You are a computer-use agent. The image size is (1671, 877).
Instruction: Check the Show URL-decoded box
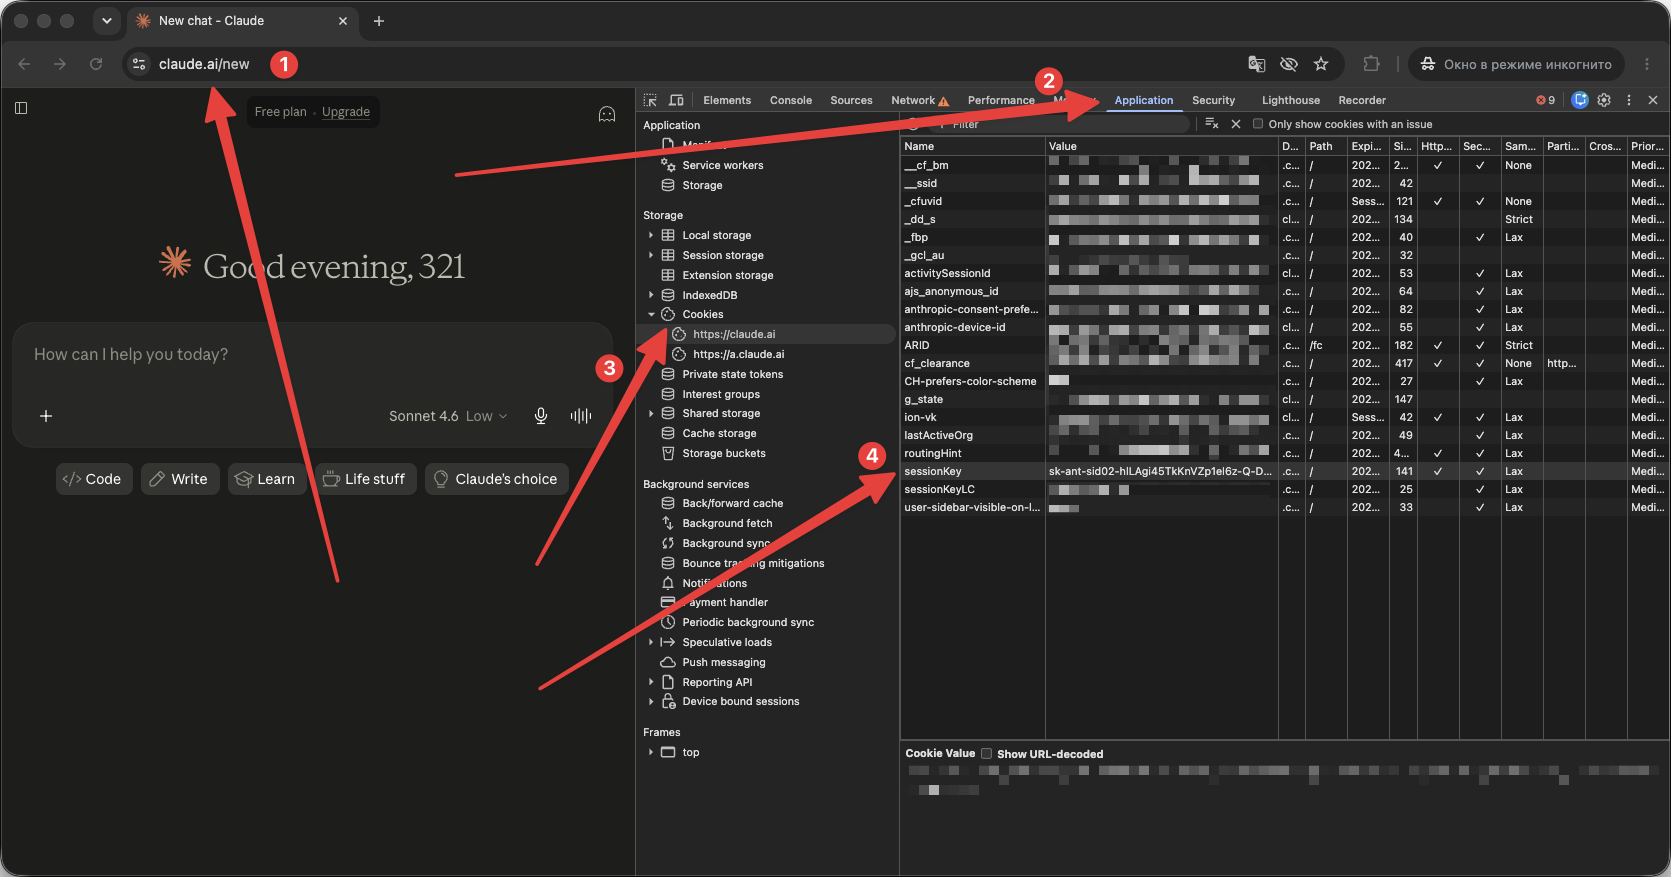[x=986, y=754]
